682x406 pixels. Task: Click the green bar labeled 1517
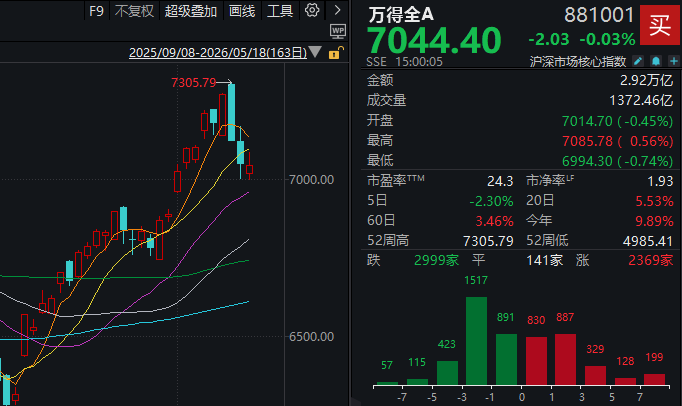(x=476, y=341)
